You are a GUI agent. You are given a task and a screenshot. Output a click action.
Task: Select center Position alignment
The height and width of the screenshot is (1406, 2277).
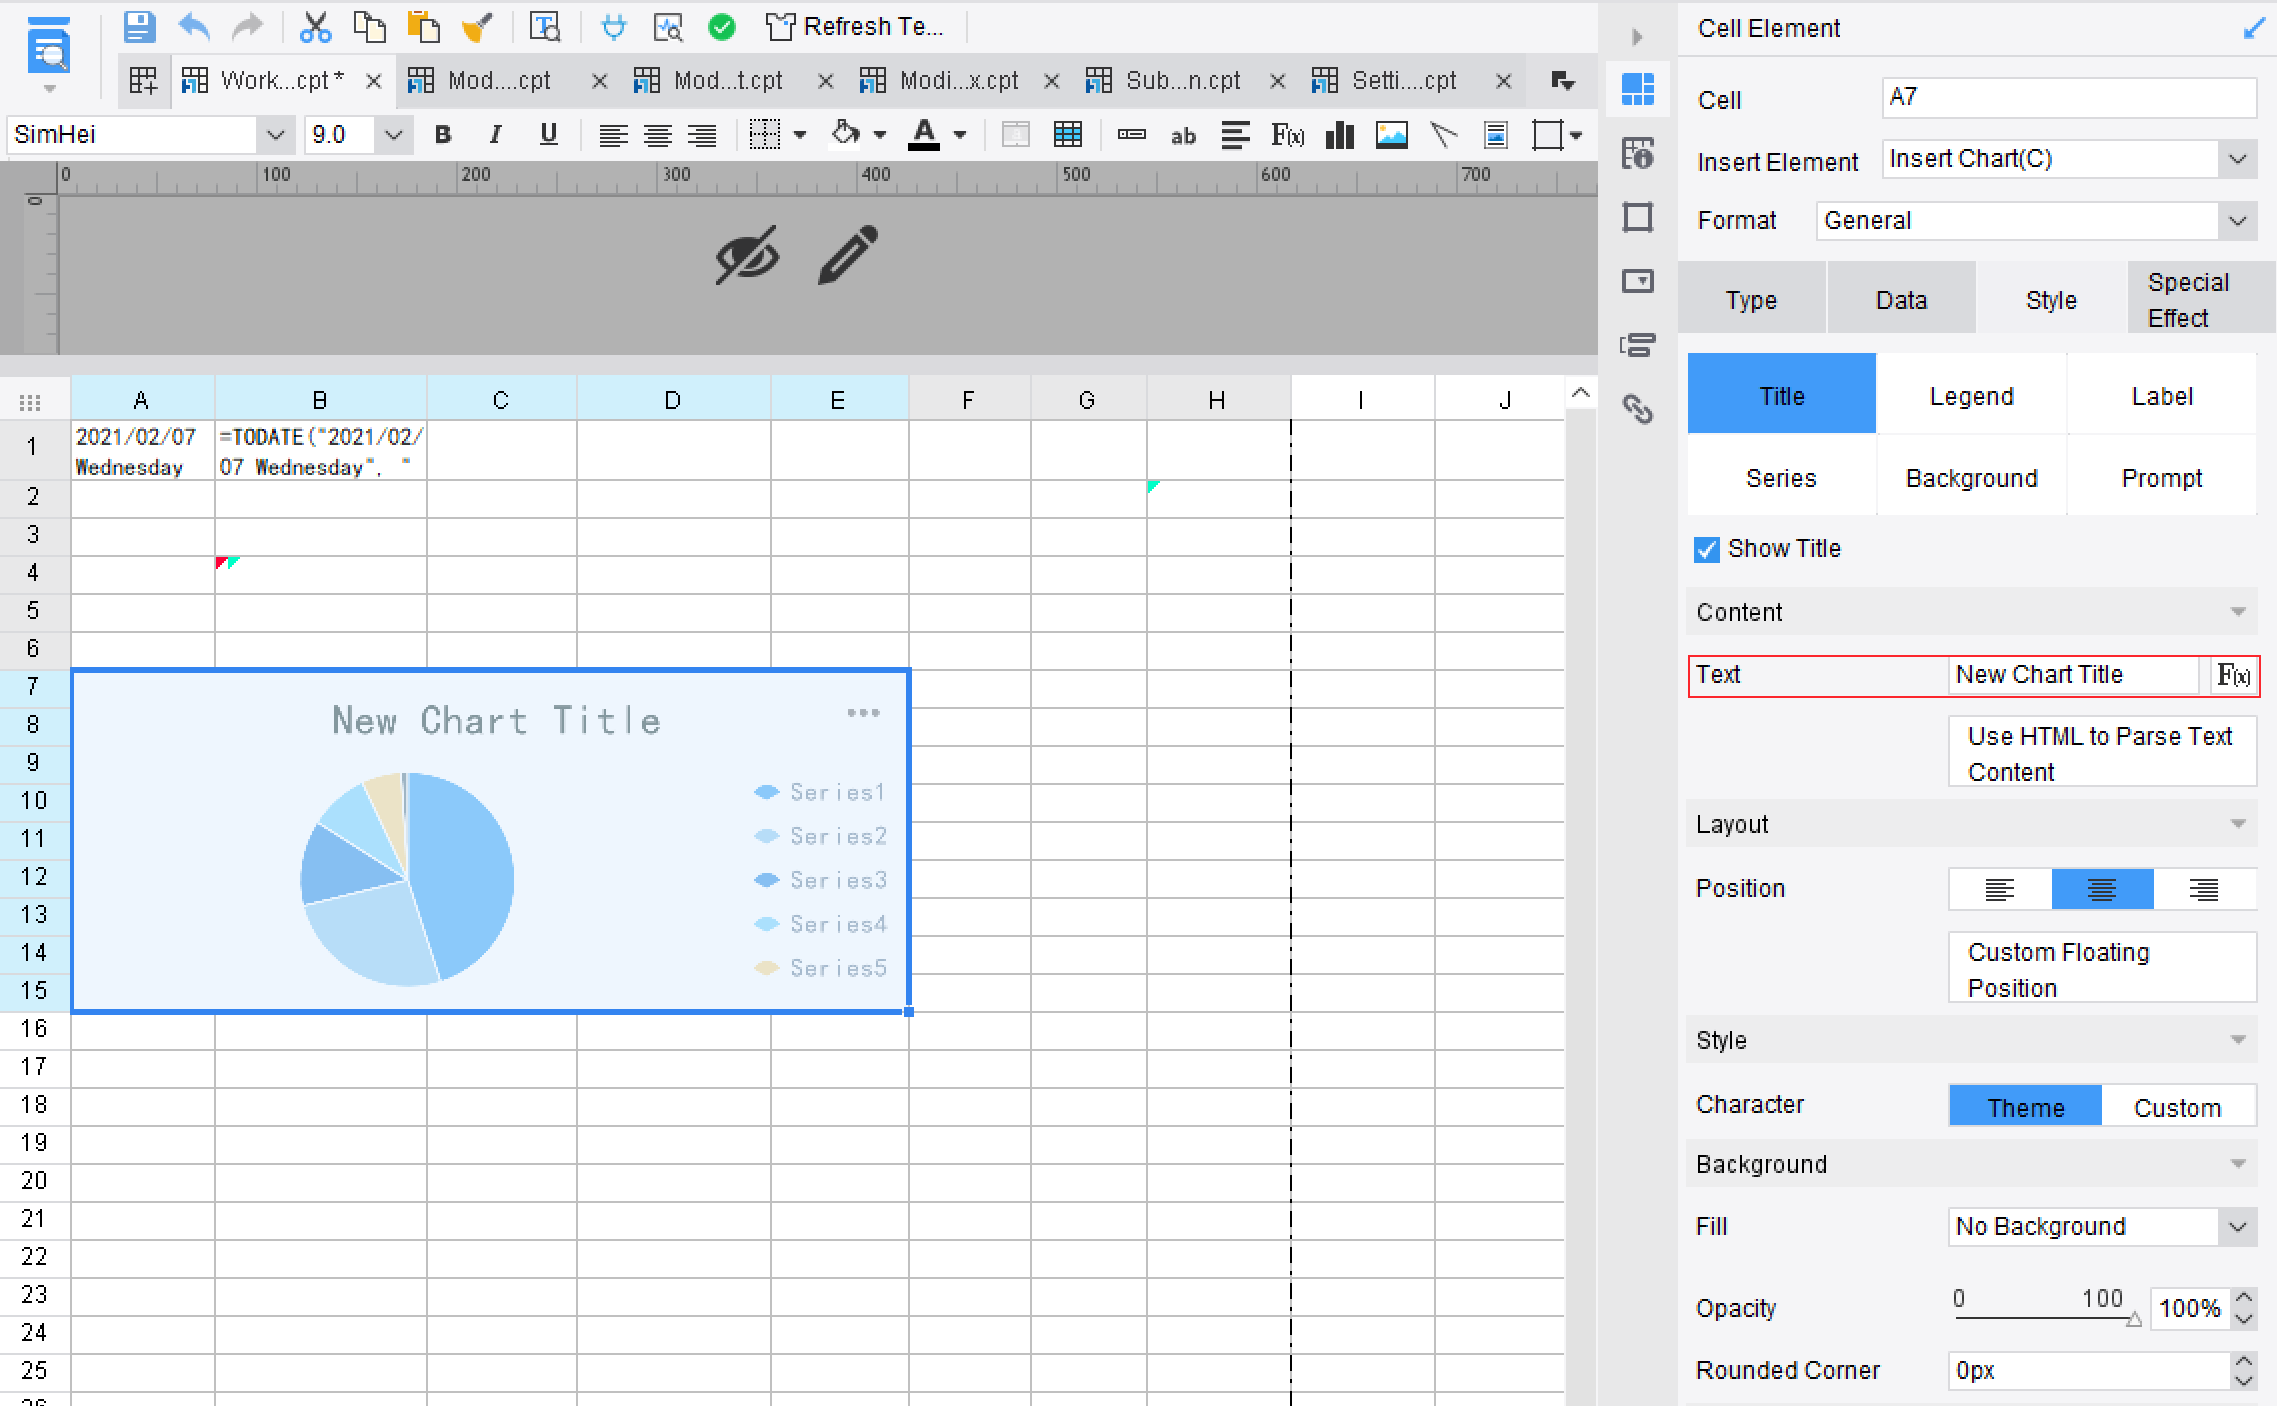(x=2102, y=889)
